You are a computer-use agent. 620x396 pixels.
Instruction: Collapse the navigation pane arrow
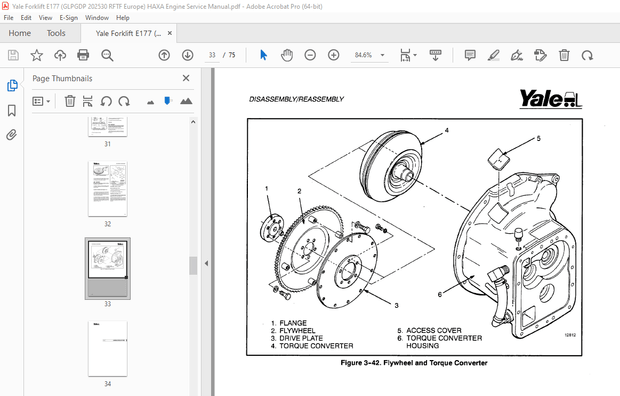pos(206,263)
